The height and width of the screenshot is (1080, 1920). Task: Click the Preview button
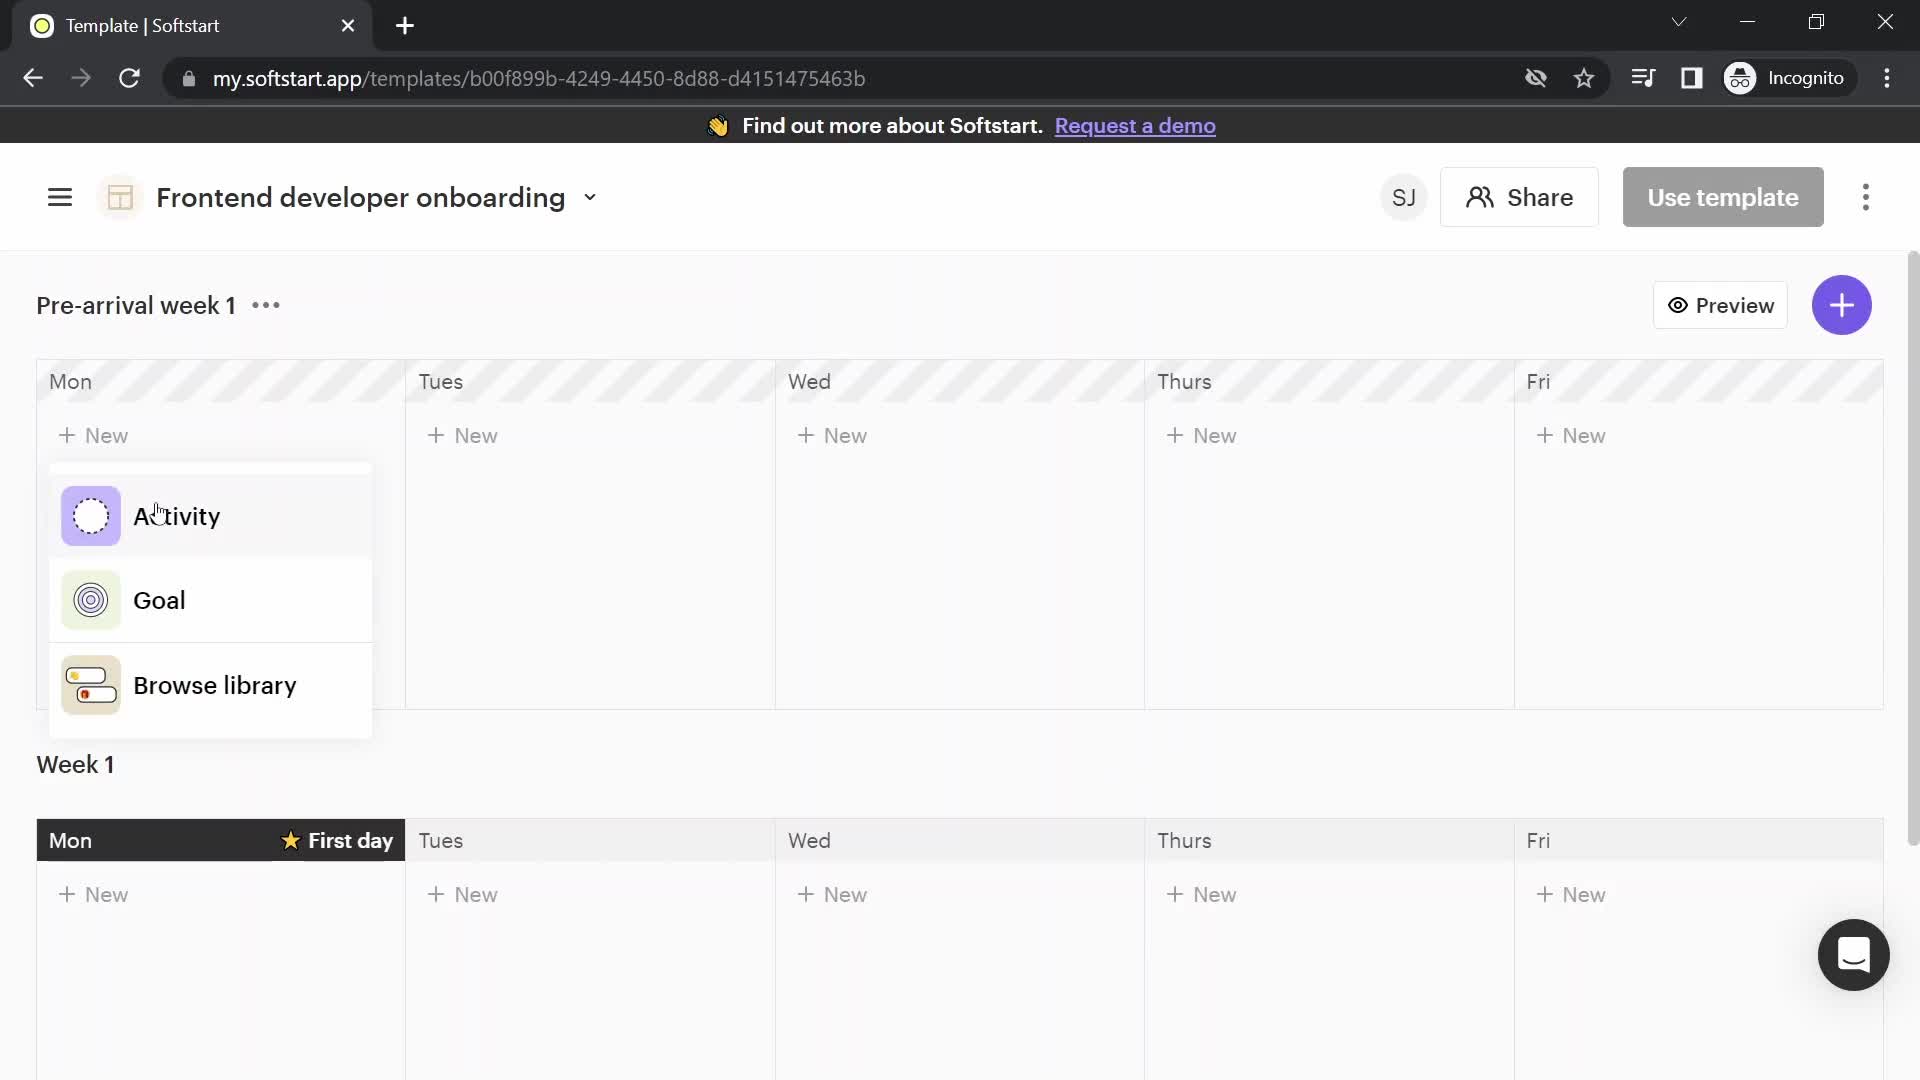pos(1720,305)
